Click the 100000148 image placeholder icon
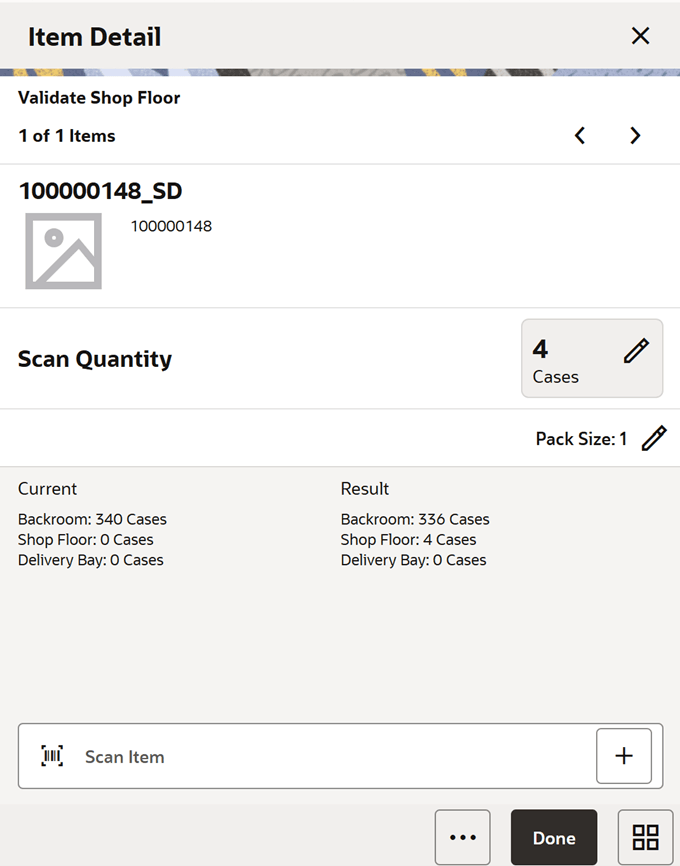Image resolution: width=680 pixels, height=866 pixels. (63, 251)
